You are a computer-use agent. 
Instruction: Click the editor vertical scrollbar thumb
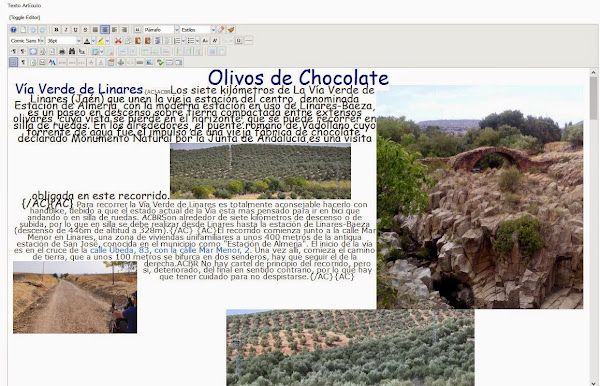(x=593, y=98)
